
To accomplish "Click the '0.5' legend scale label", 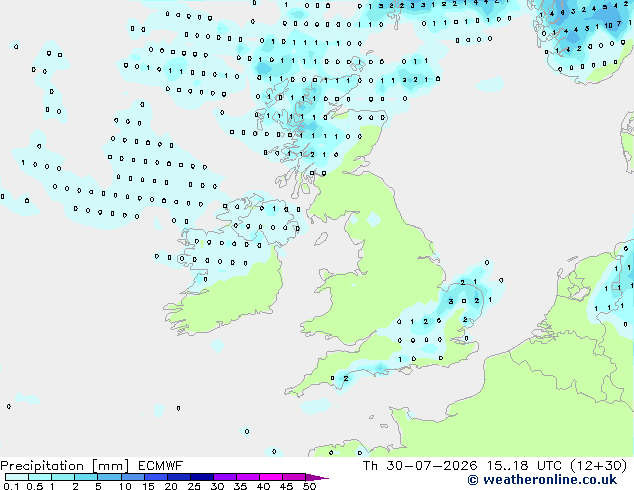I will pyautogui.click(x=34, y=486).
